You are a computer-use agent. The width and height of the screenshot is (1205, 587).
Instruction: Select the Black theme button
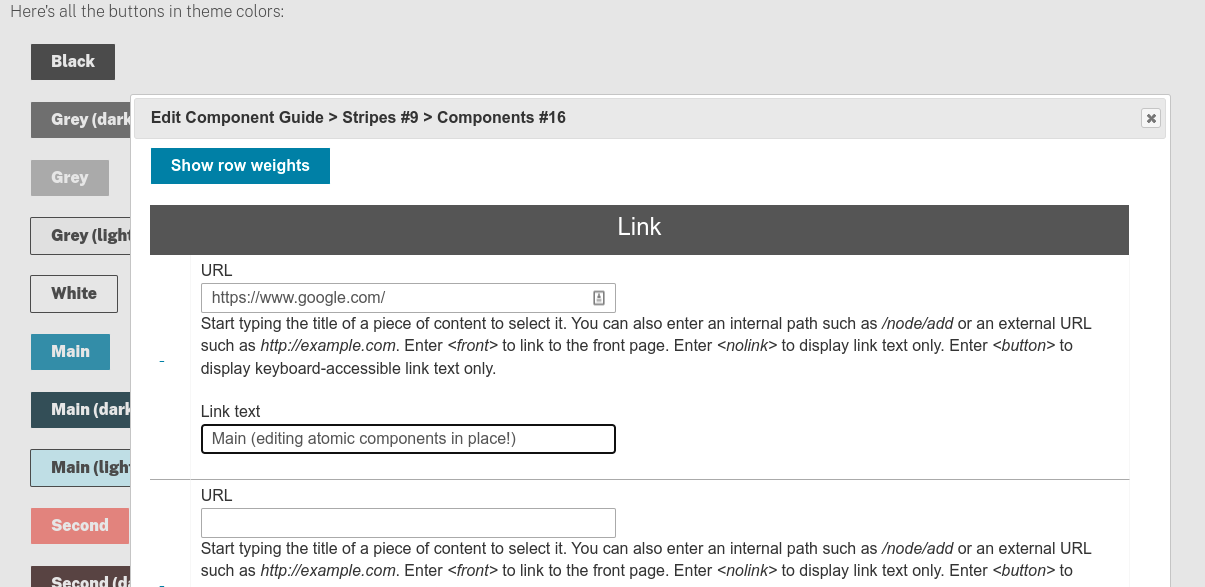(x=72, y=61)
